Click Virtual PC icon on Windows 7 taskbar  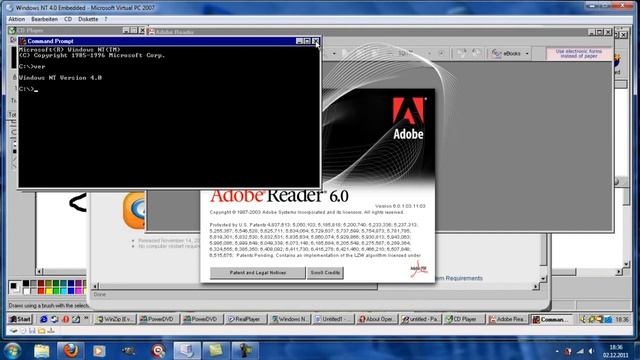[187, 351]
